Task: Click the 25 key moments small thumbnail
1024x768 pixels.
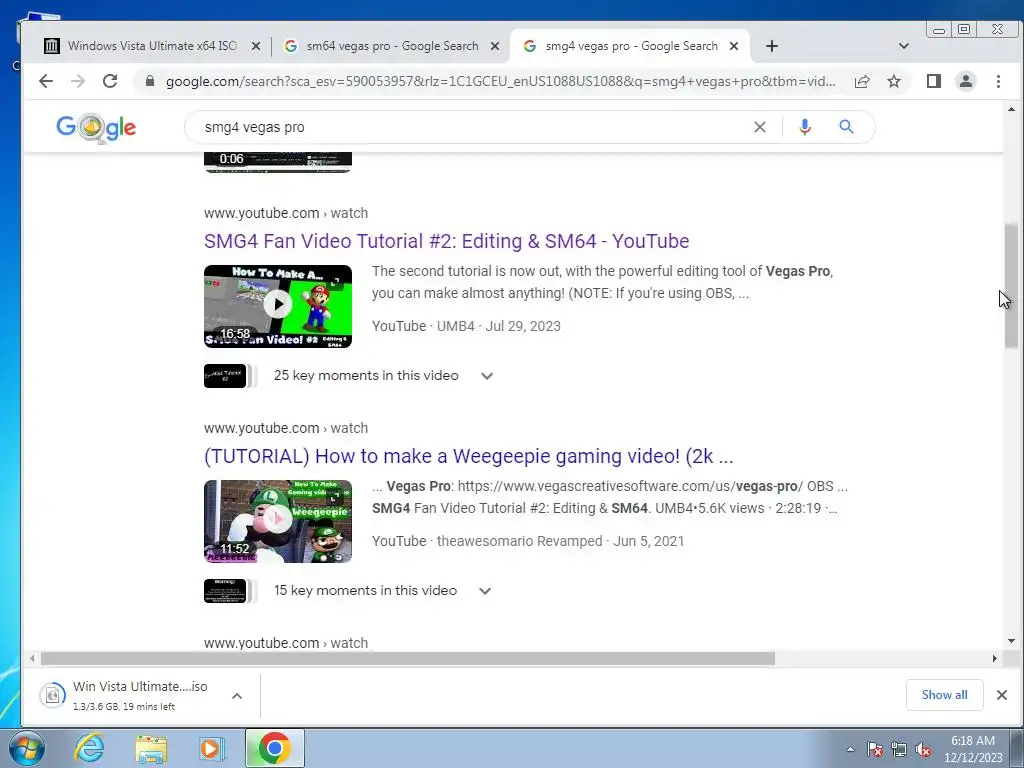Action: click(x=225, y=376)
